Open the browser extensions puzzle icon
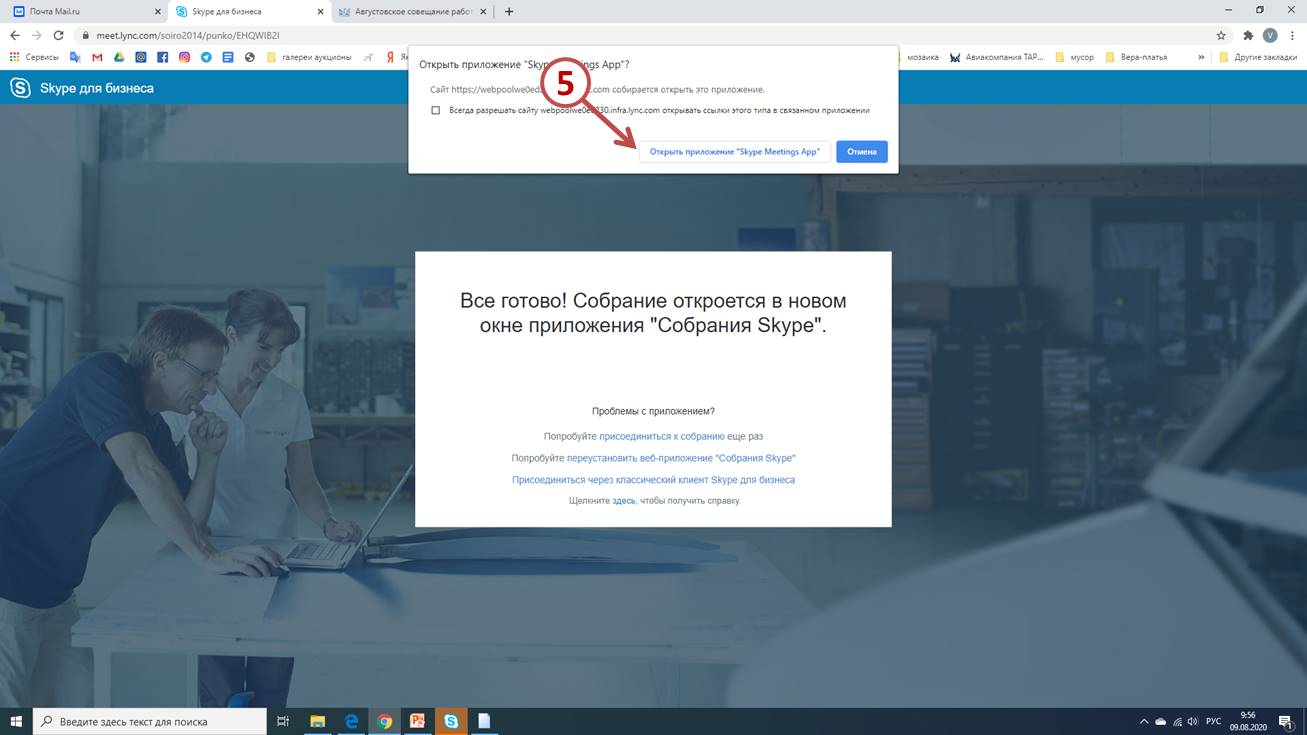The image size is (1307, 735). point(1248,35)
